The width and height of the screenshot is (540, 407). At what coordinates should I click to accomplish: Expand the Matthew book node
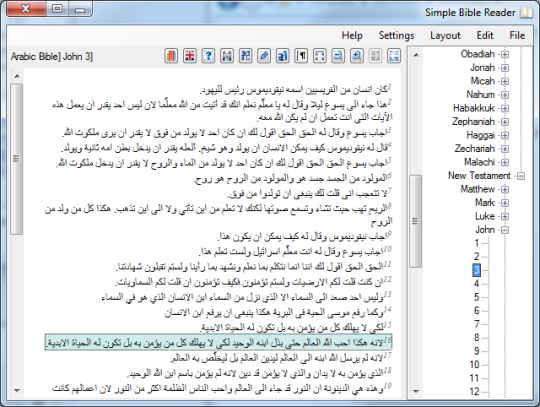point(505,189)
